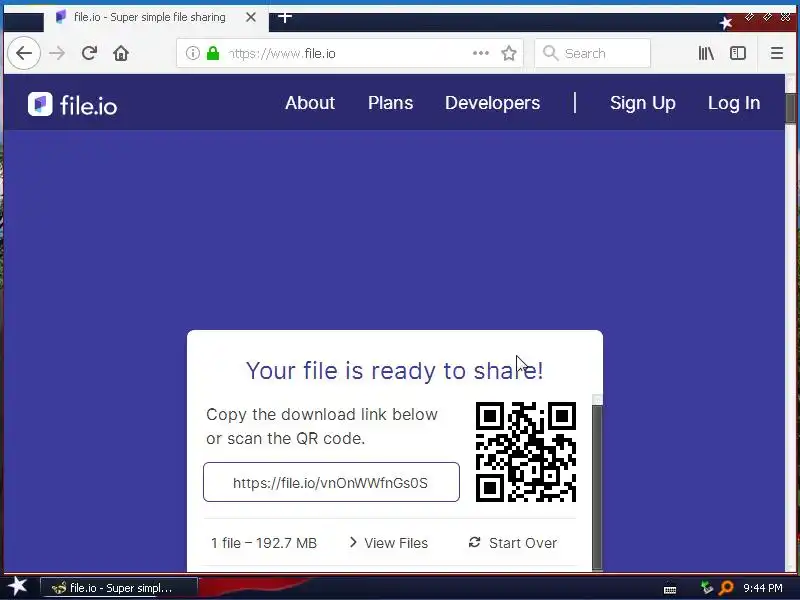
Task: Open a new tab with plus icon
Action: pos(285,17)
